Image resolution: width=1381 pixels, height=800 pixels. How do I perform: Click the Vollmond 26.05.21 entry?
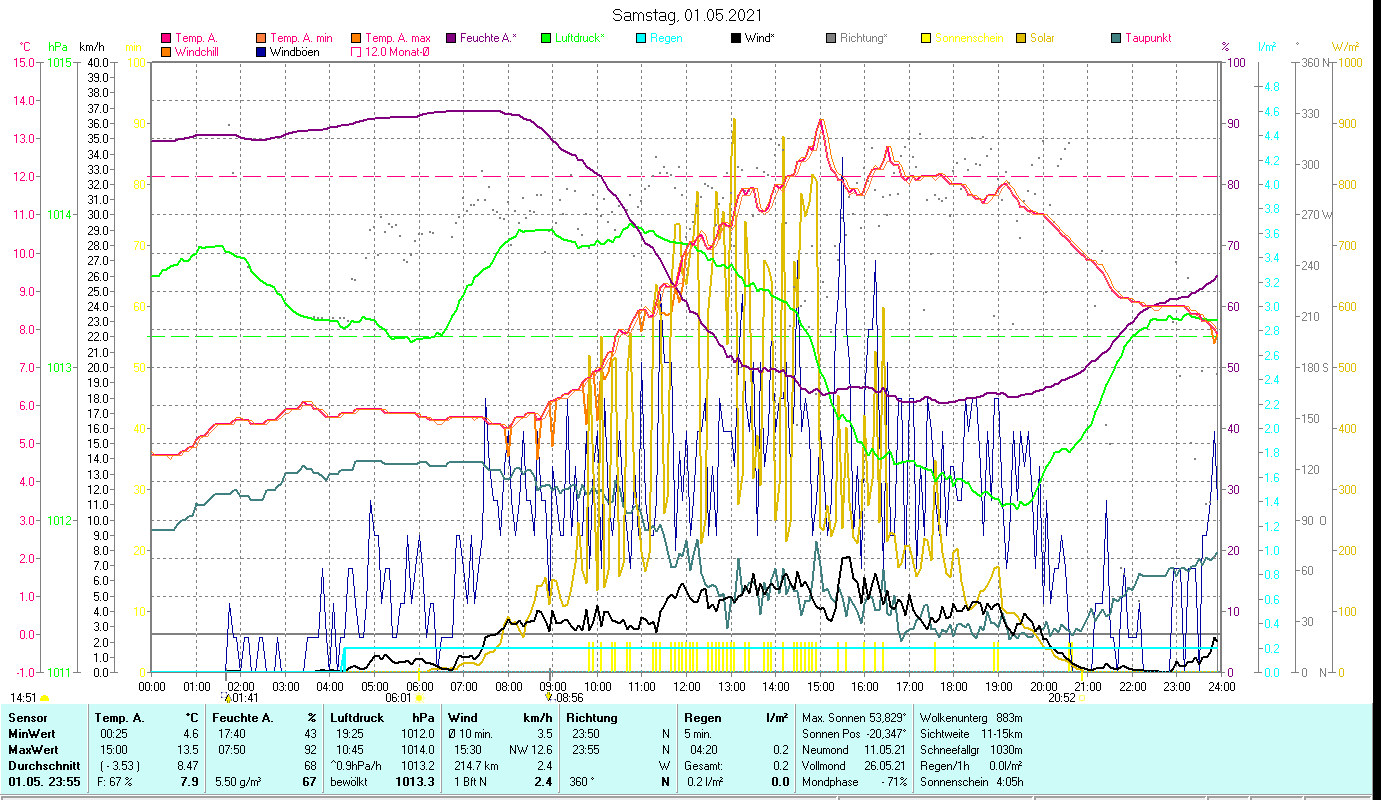tap(855, 765)
